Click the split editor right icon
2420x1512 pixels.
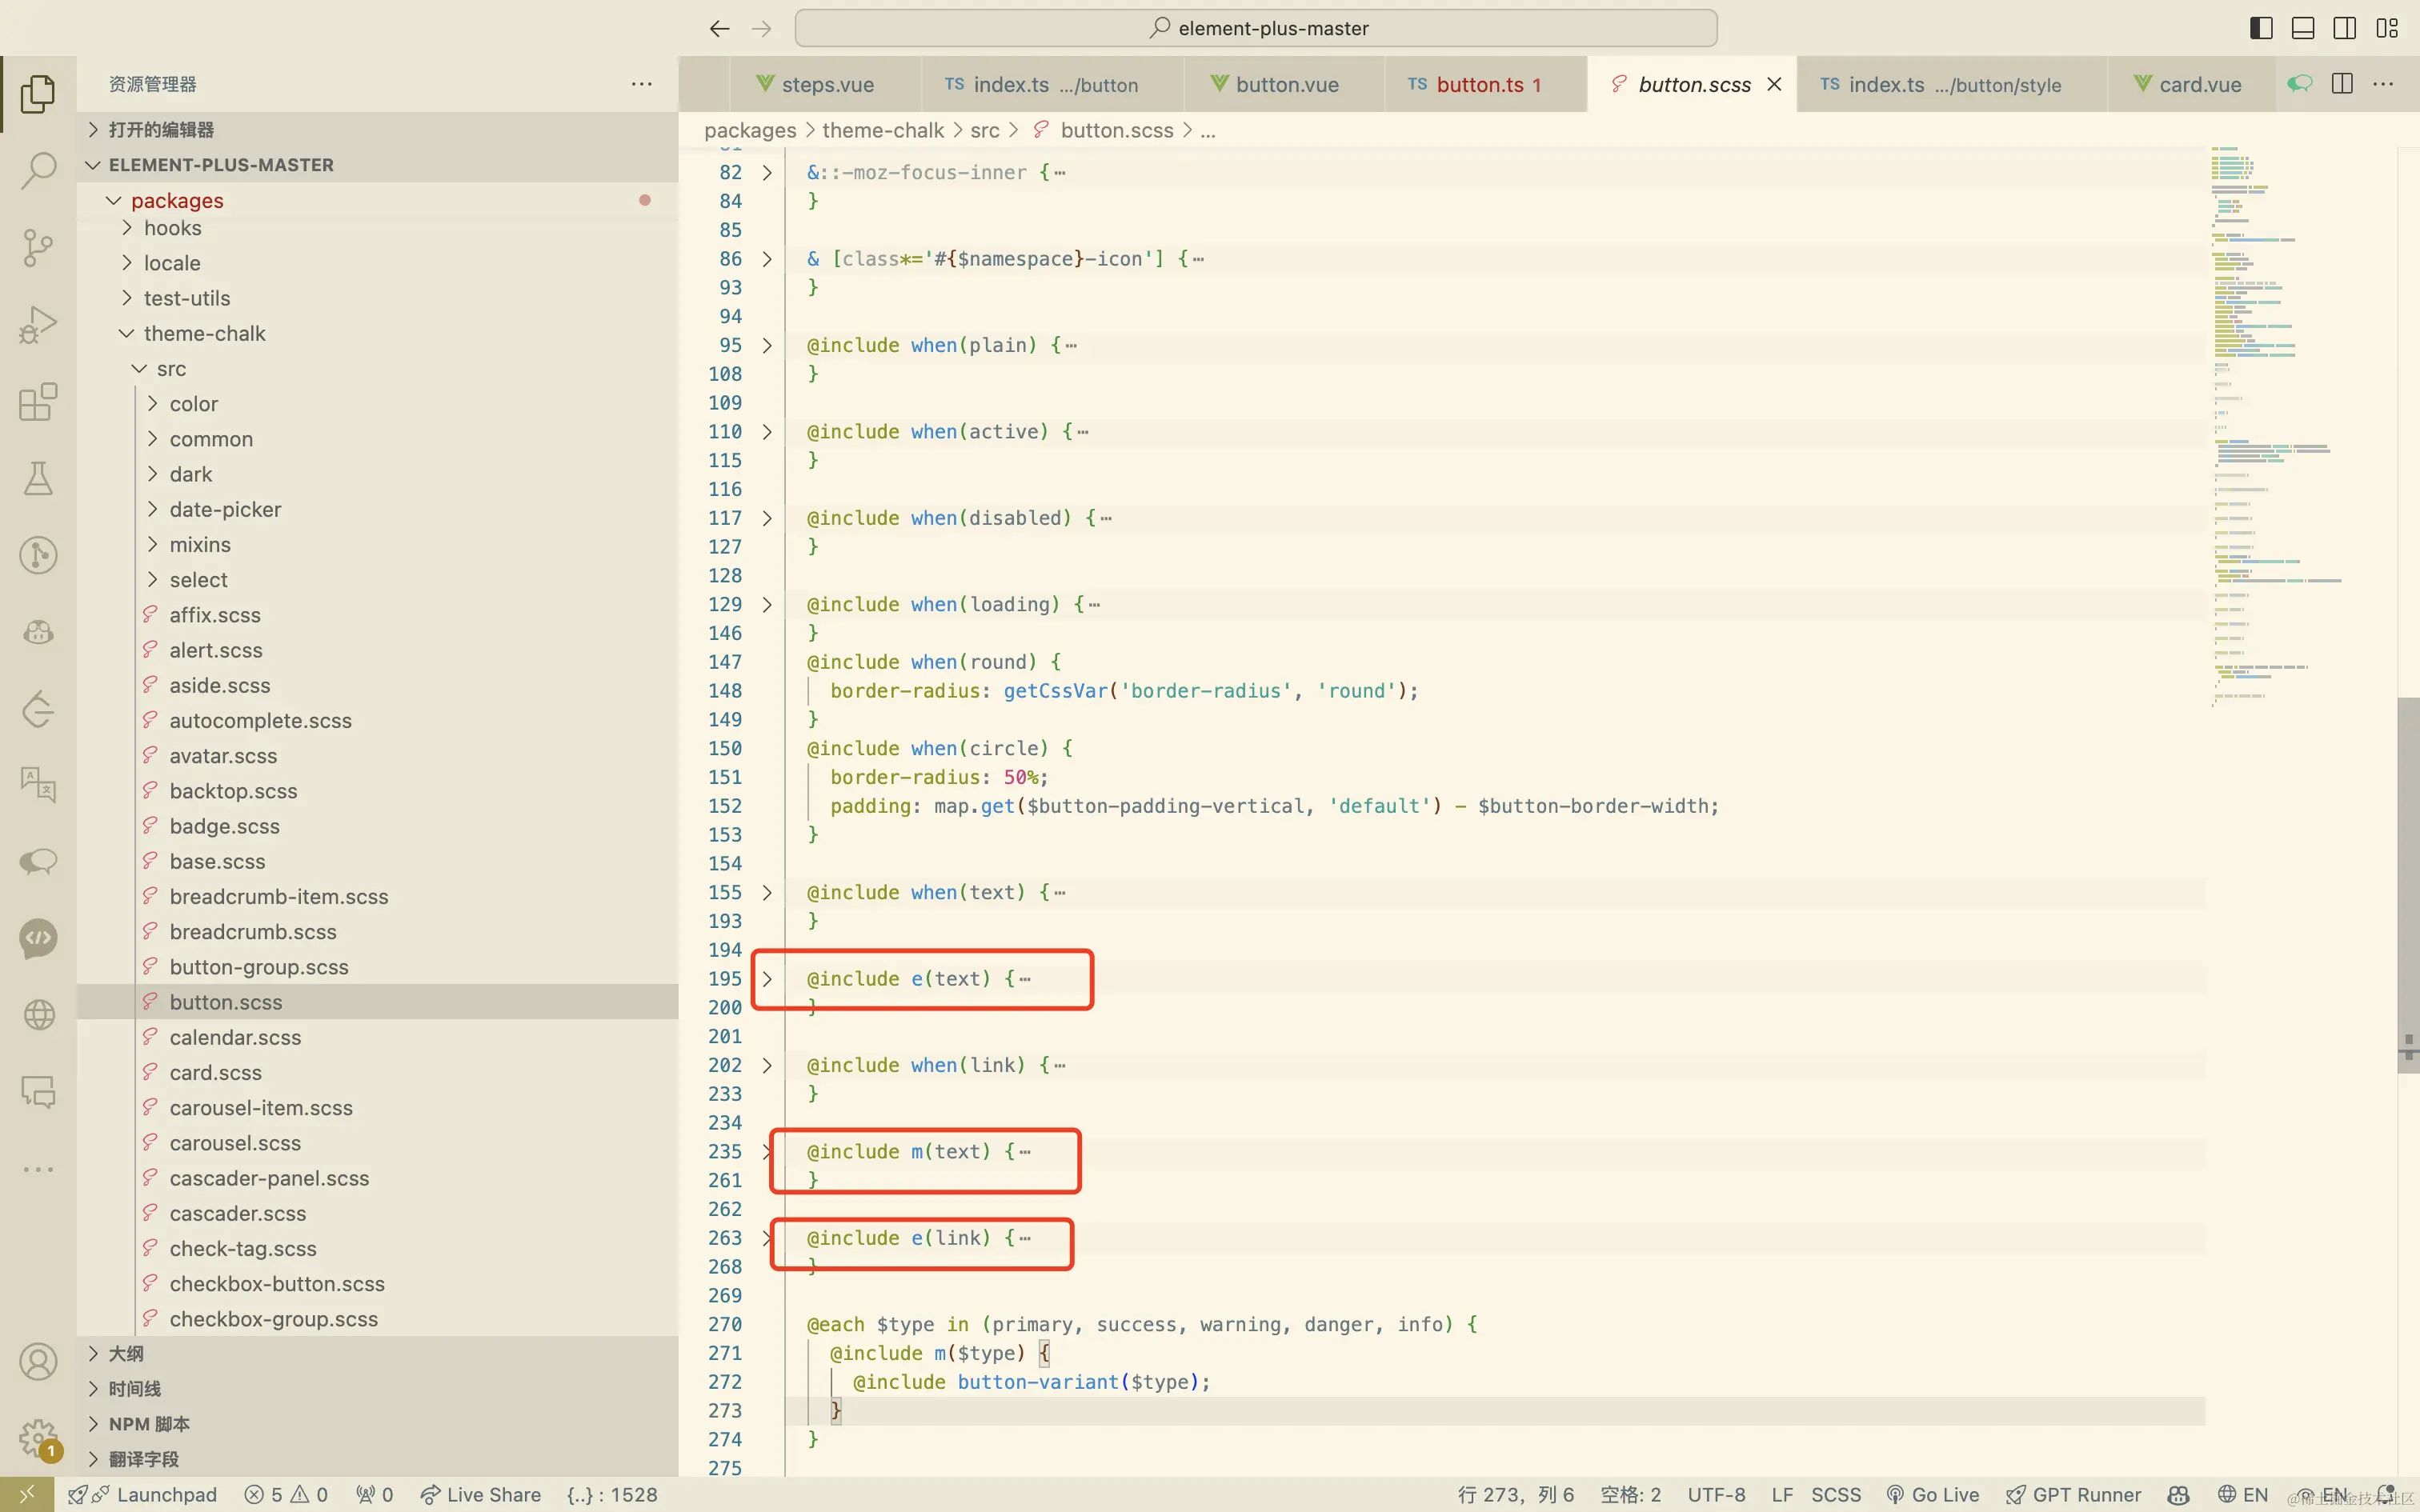click(x=2342, y=84)
